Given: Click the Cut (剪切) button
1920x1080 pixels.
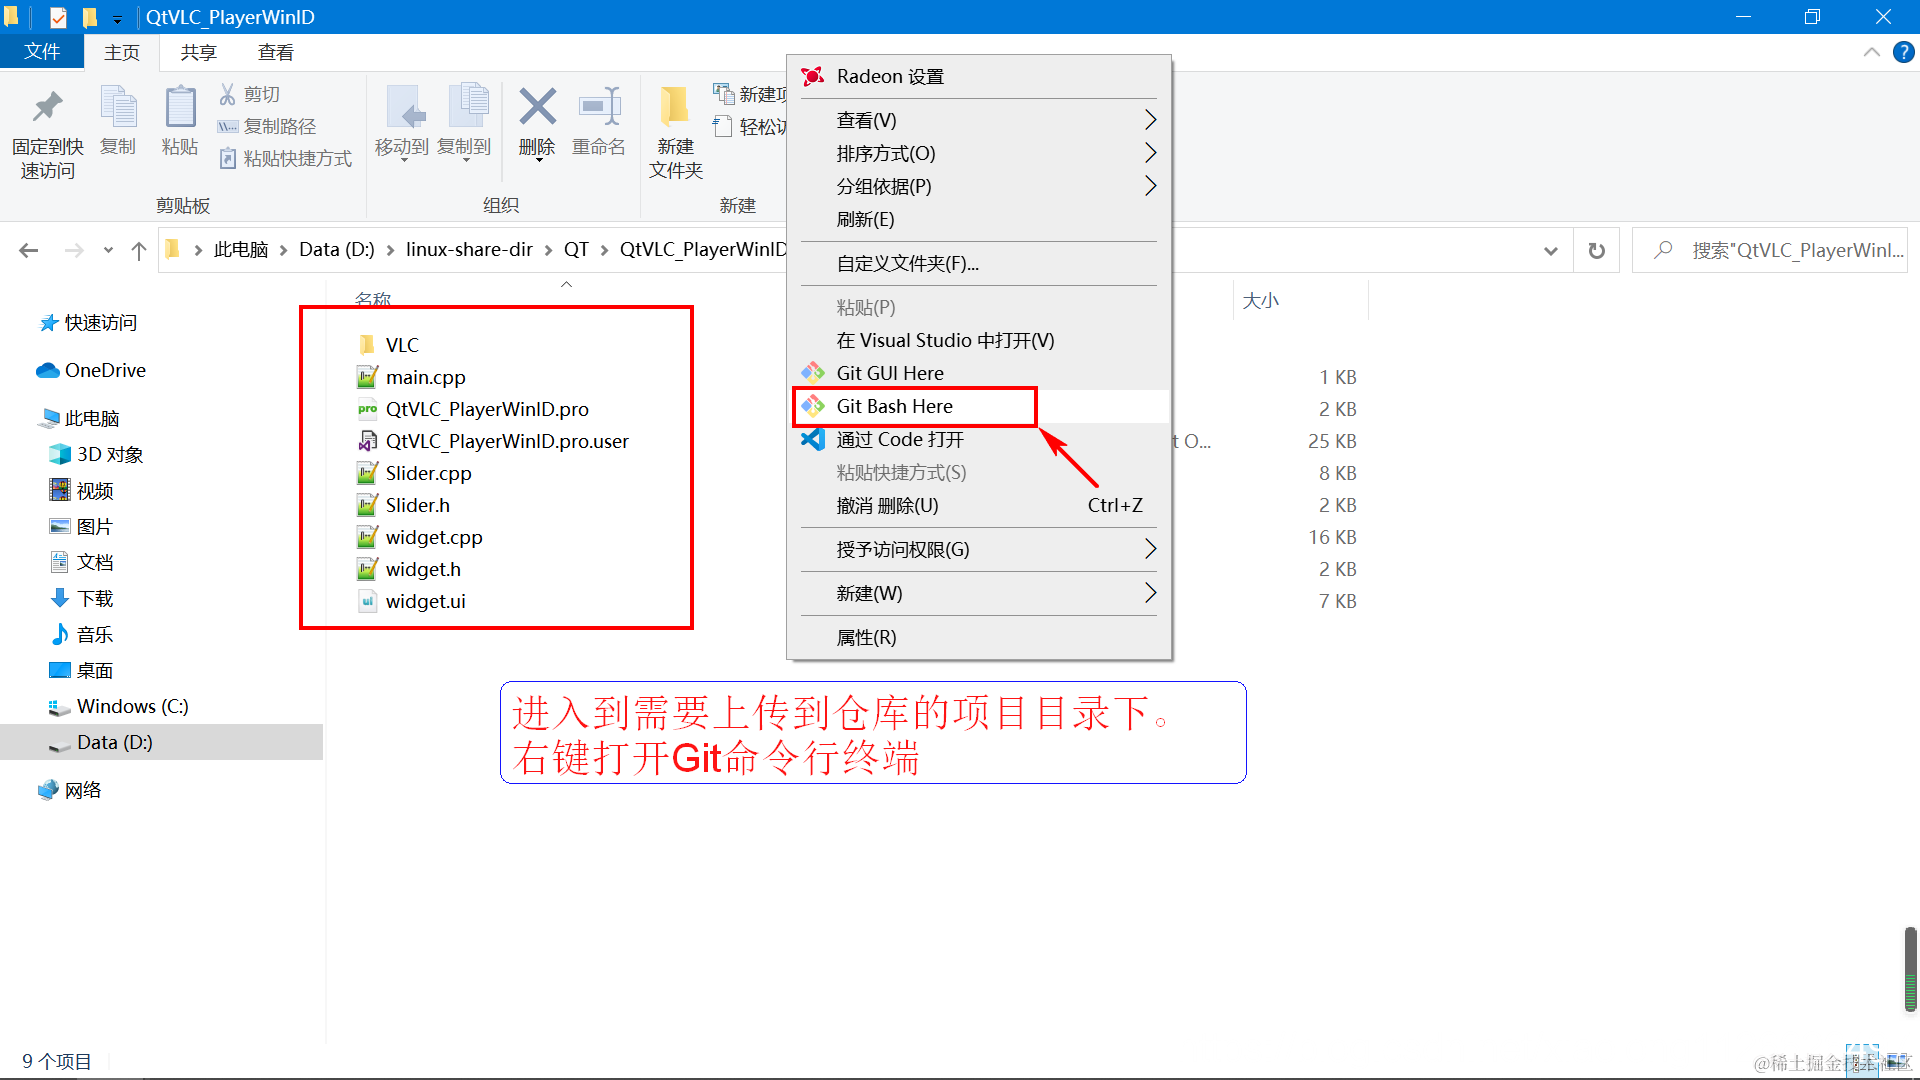Looking at the screenshot, I should tap(250, 94).
